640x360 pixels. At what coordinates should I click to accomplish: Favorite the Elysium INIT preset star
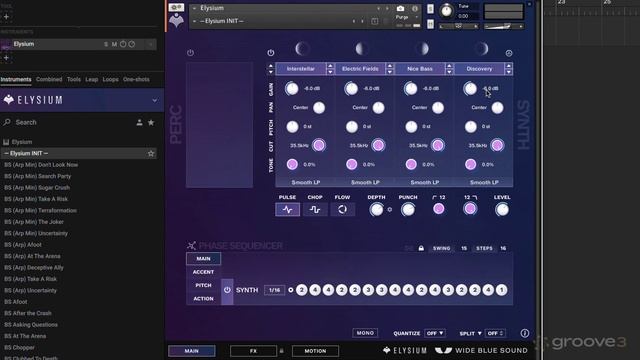click(x=151, y=153)
